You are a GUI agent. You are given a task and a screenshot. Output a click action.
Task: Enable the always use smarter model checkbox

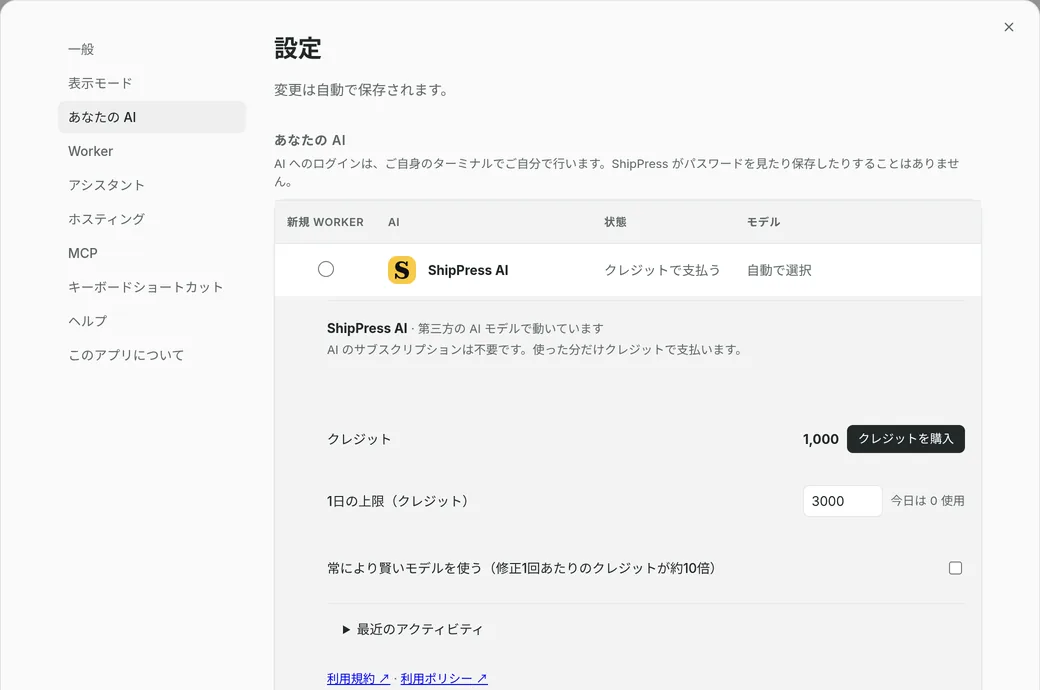[x=955, y=568]
